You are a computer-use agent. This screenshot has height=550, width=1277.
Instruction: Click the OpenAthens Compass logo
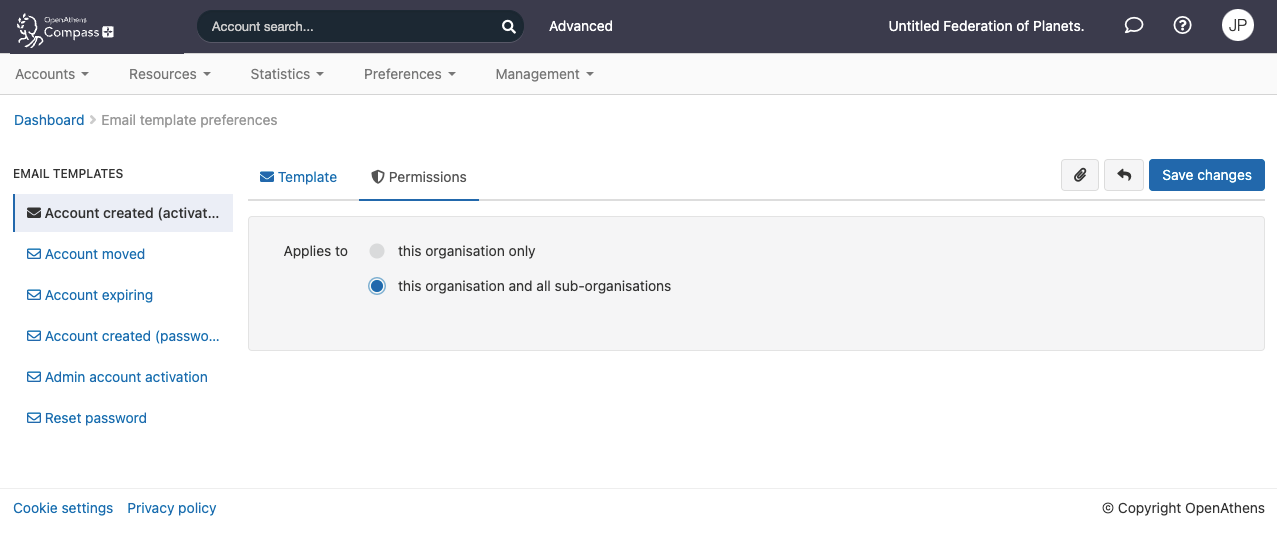click(66, 28)
